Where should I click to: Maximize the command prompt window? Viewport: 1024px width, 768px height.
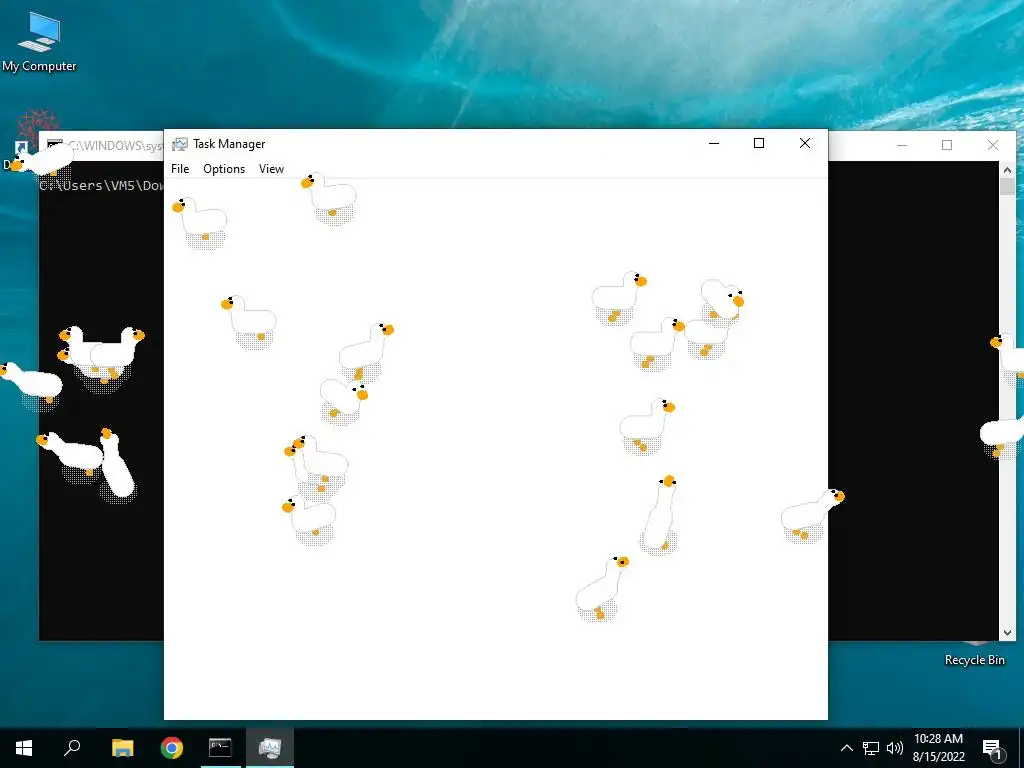947,145
